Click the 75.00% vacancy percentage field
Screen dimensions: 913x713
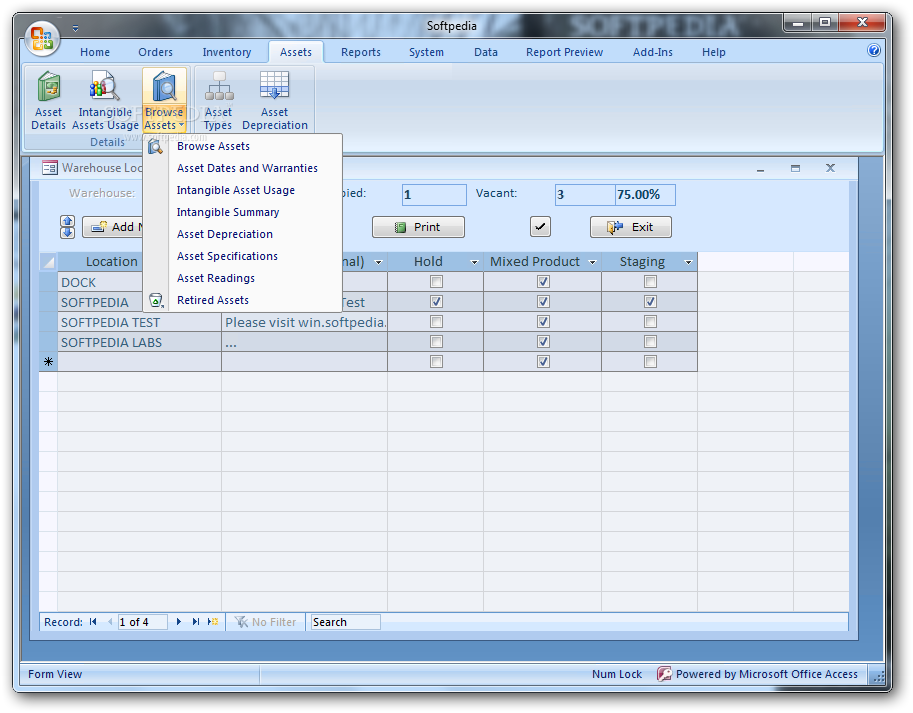tap(645, 194)
